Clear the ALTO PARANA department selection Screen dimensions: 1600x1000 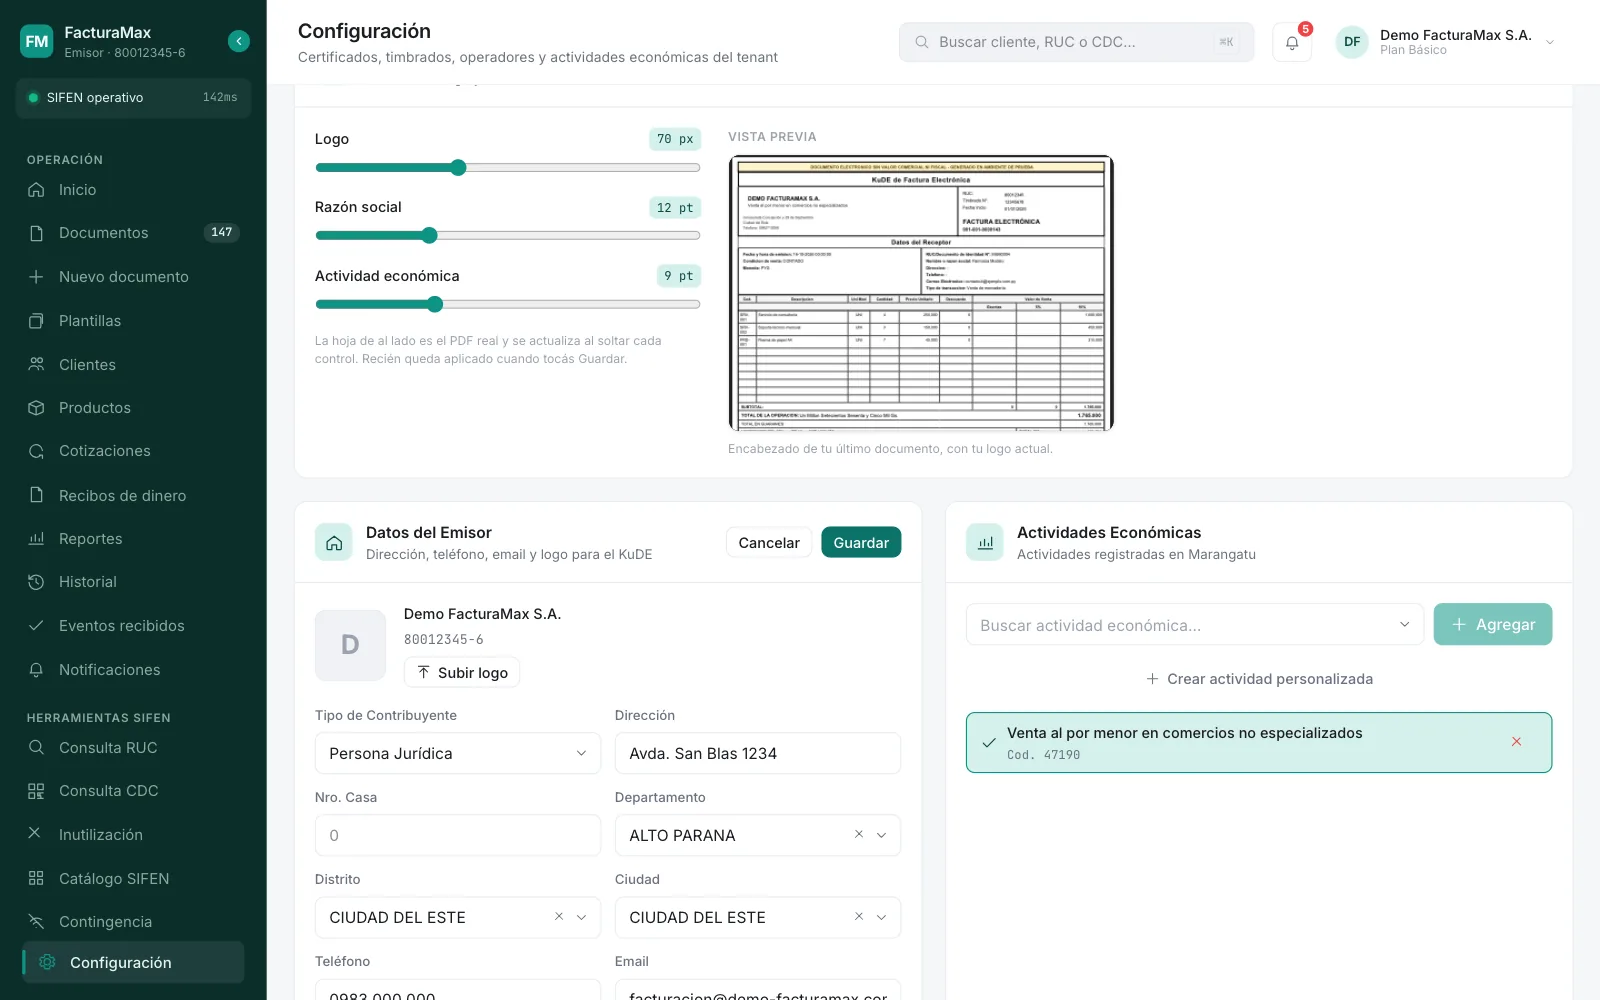[x=858, y=834]
